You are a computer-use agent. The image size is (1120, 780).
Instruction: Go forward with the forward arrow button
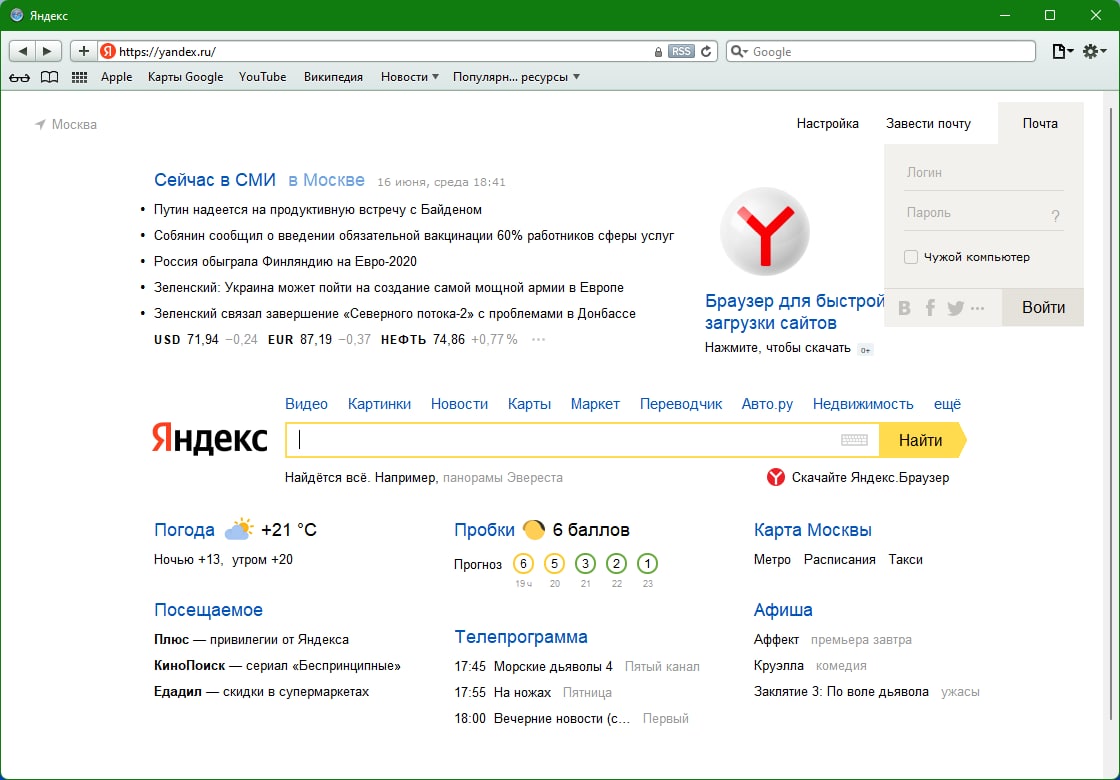(x=47, y=51)
